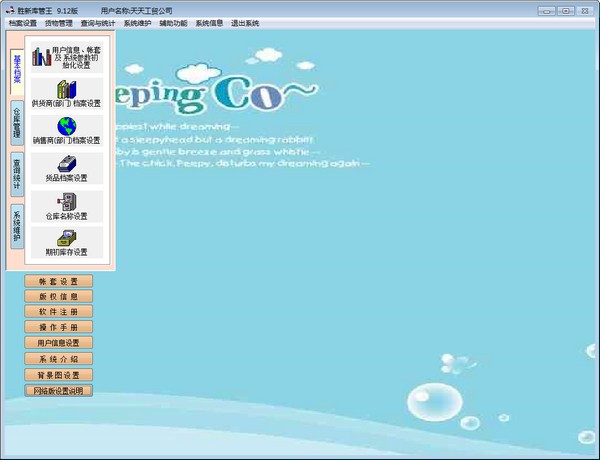
Task: Click the app icon in title bar
Action: [x=10, y=9]
